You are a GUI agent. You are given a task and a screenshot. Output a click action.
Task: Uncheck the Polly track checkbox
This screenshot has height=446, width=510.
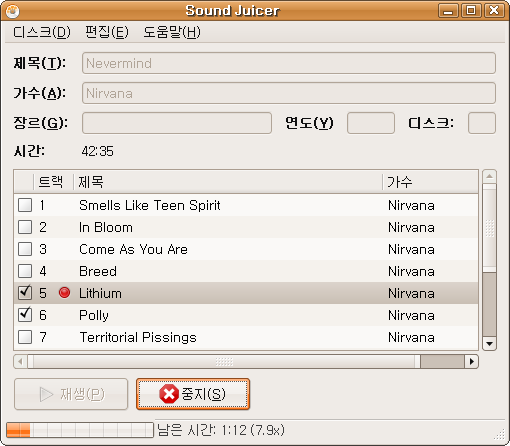pyautogui.click(x=25, y=315)
